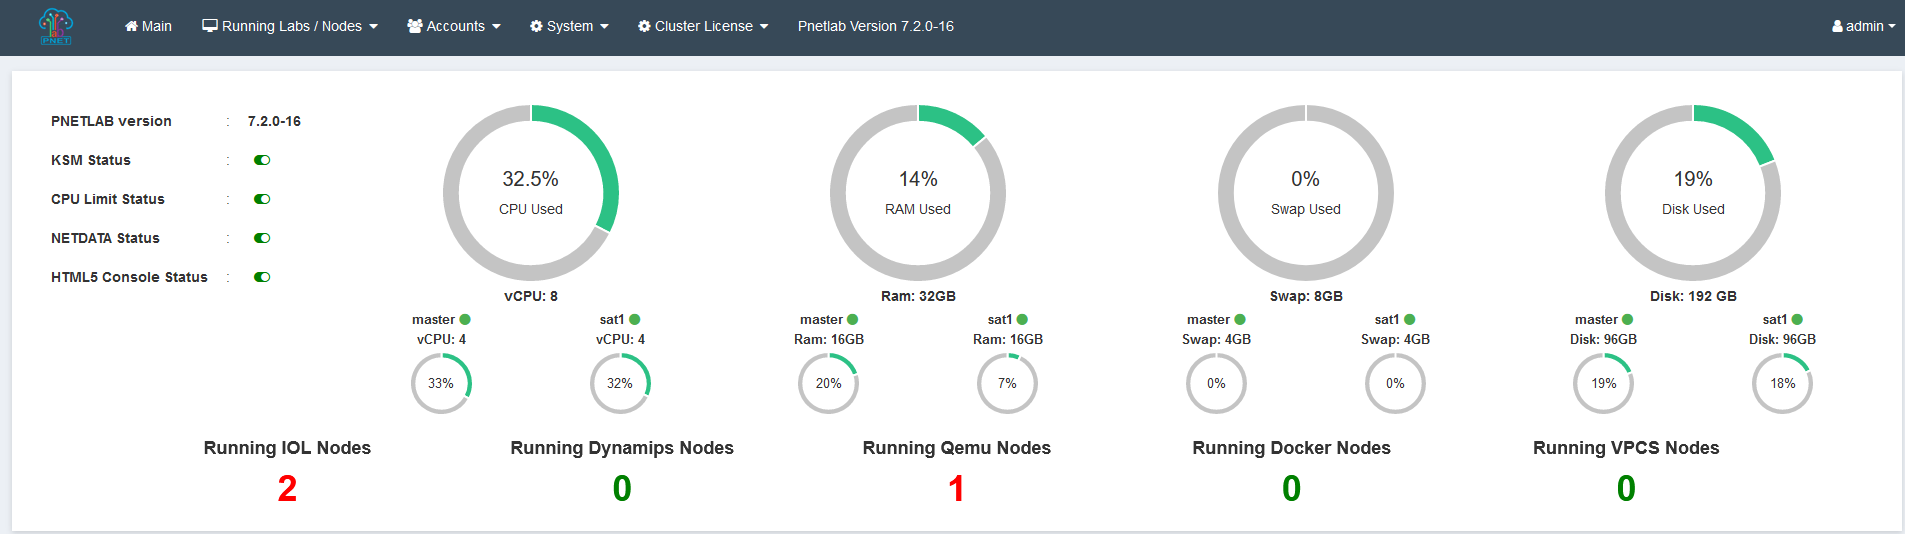Click the vCPU: 8 total label

(x=531, y=296)
